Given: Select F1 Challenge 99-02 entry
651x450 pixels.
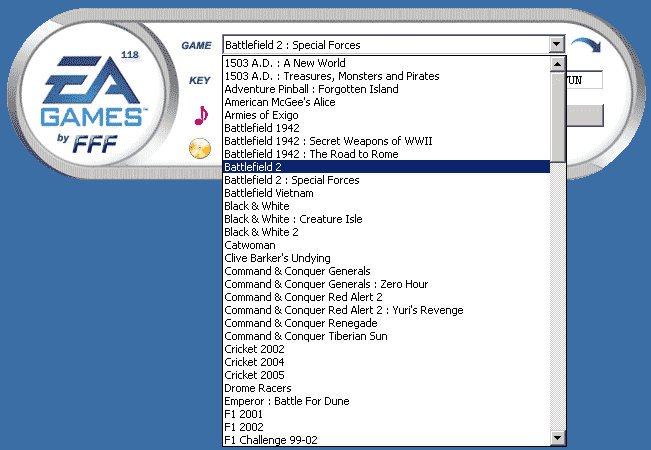Looking at the screenshot, I should [x=385, y=440].
